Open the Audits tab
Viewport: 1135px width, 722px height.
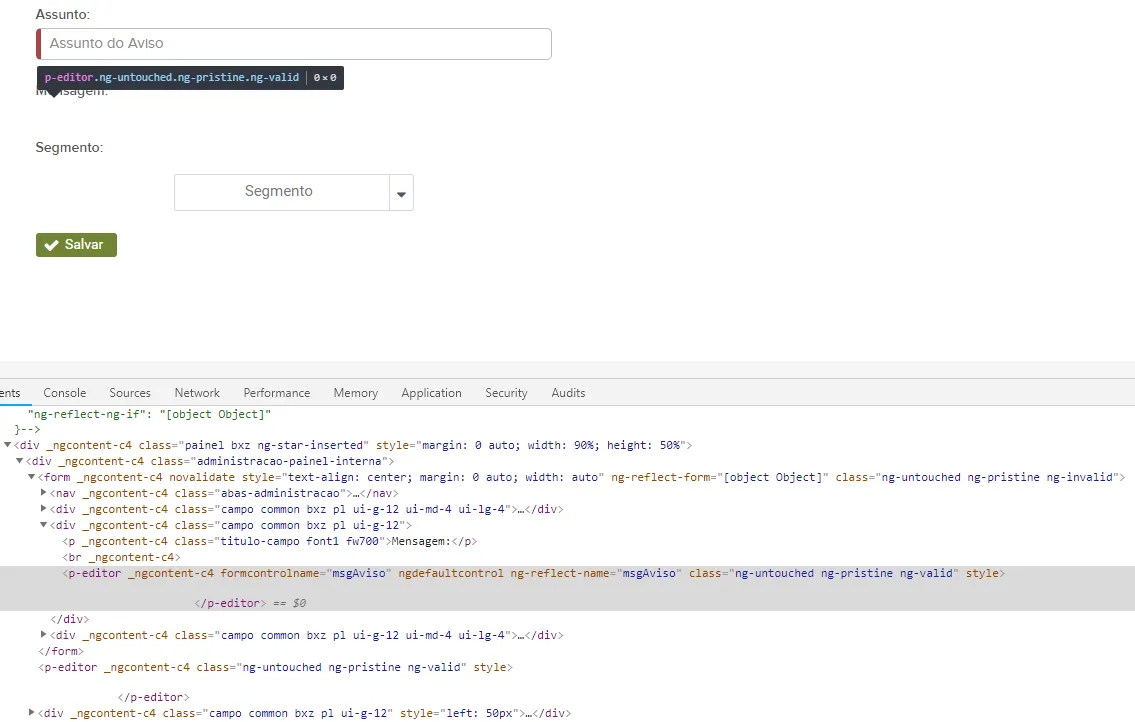tap(568, 393)
